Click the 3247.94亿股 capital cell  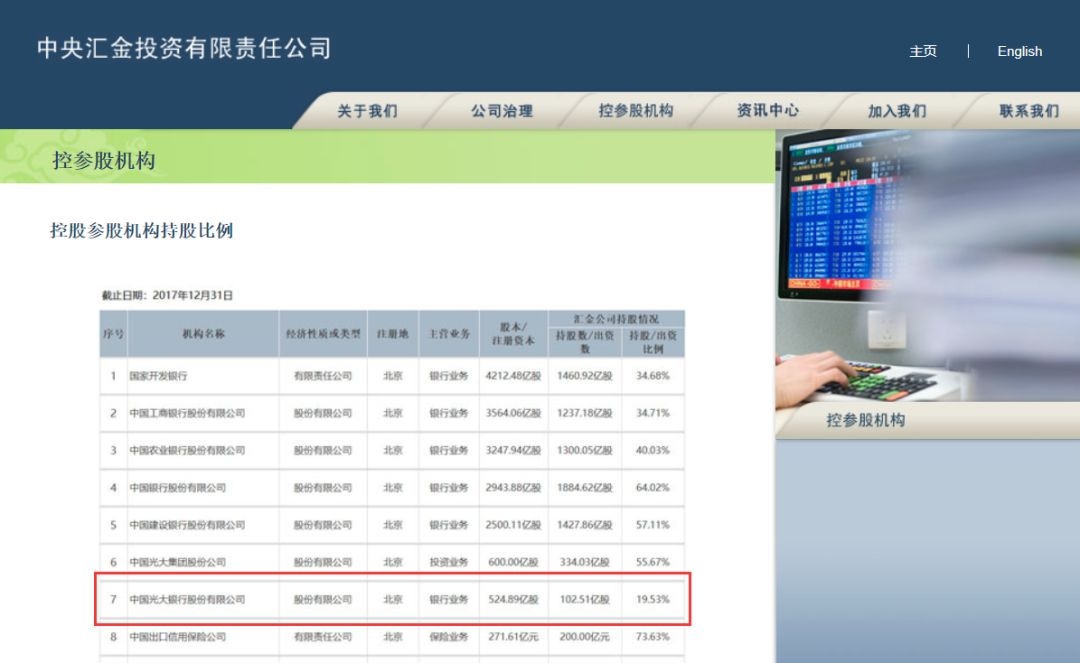pyautogui.click(x=513, y=450)
